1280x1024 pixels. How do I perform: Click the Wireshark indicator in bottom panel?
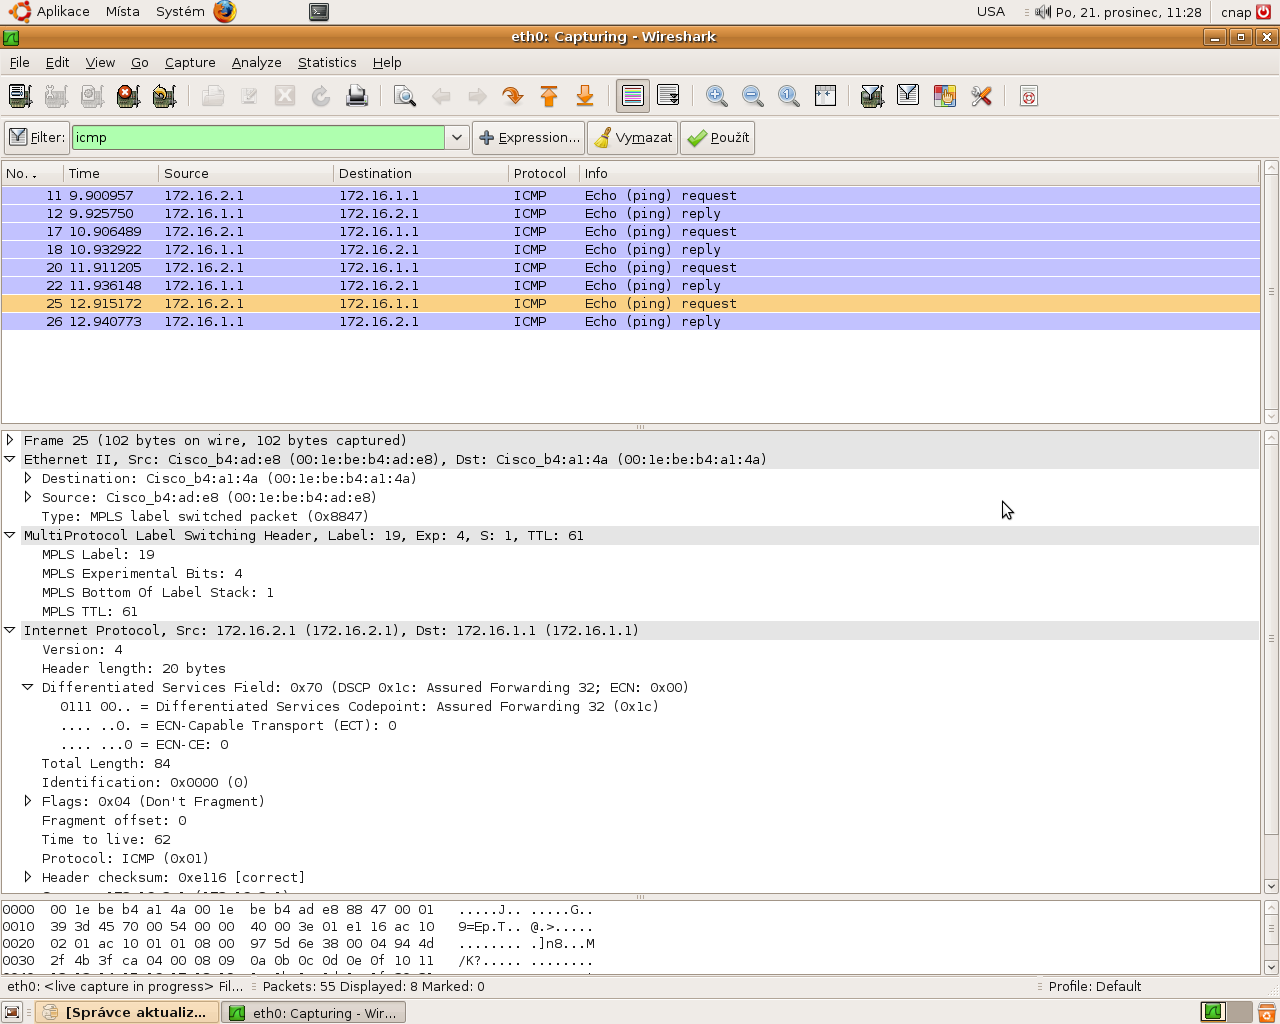pyautogui.click(x=1213, y=1012)
